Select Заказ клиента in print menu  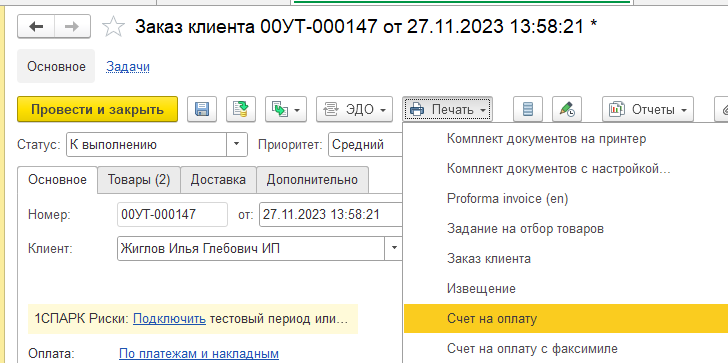tap(566, 259)
